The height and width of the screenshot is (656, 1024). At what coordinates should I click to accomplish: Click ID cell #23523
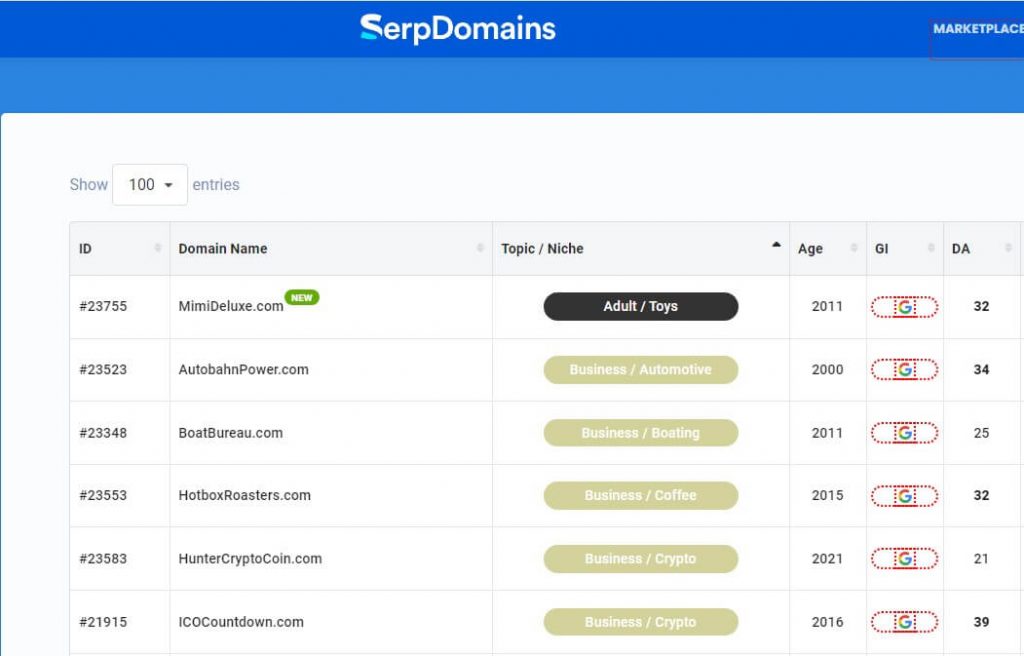tap(103, 370)
